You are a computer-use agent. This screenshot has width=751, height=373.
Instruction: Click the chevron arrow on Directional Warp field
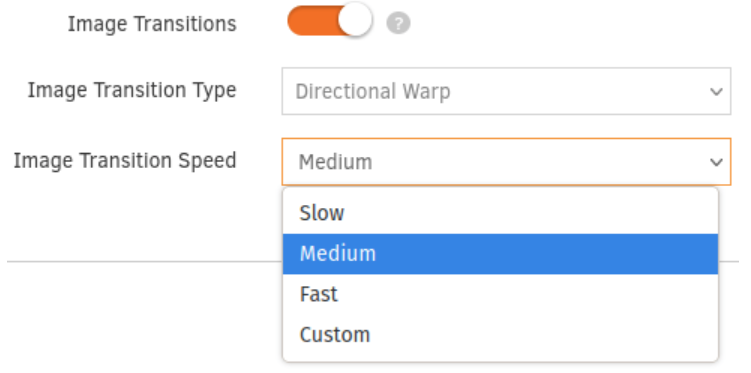[x=716, y=91]
